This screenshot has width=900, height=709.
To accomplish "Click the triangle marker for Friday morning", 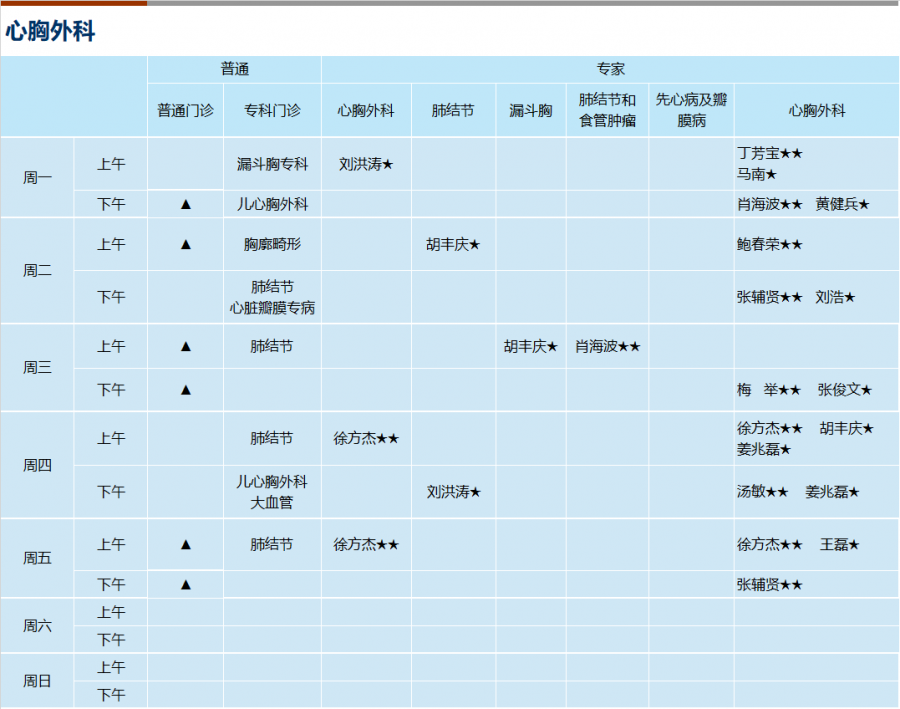I will tap(185, 544).
